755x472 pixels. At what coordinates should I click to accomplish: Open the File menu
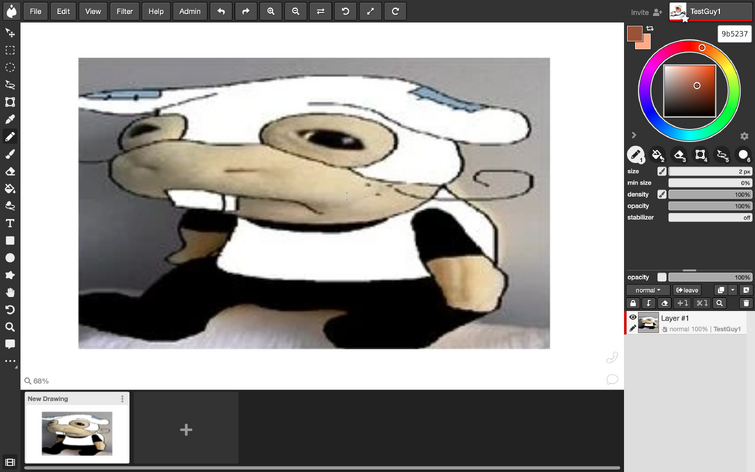click(36, 11)
